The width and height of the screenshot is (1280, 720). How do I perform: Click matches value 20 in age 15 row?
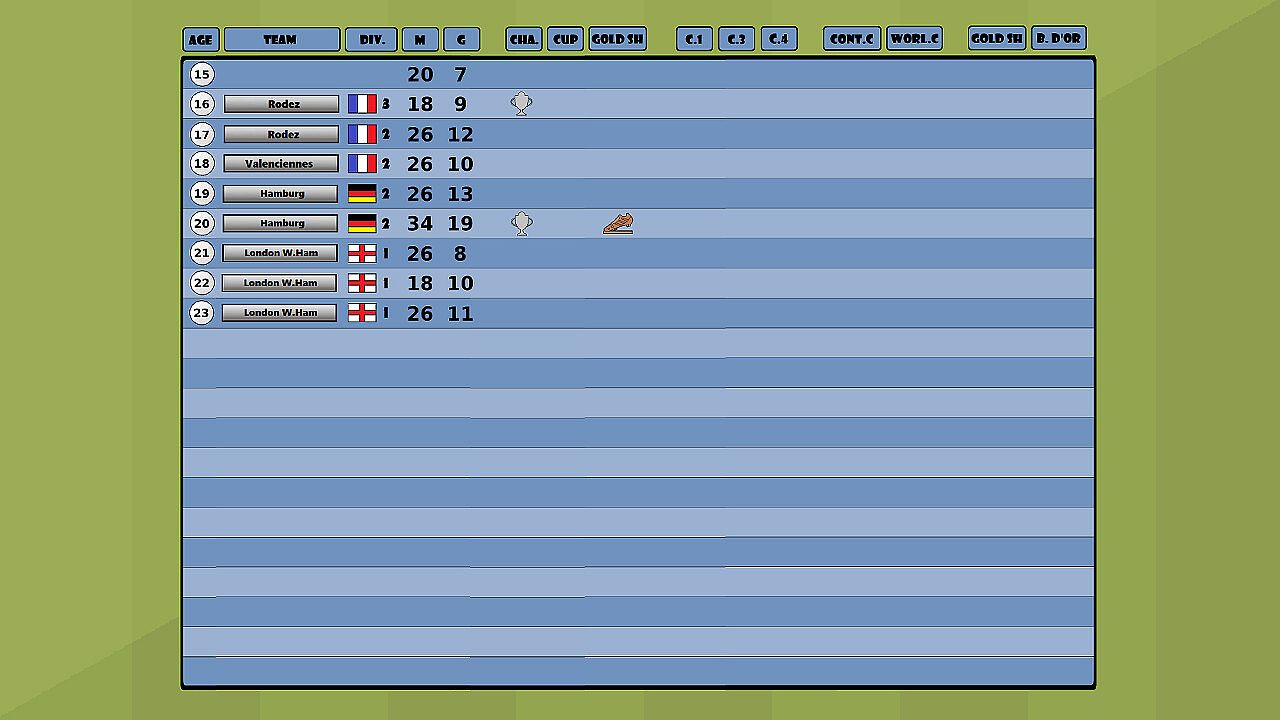tap(420, 75)
